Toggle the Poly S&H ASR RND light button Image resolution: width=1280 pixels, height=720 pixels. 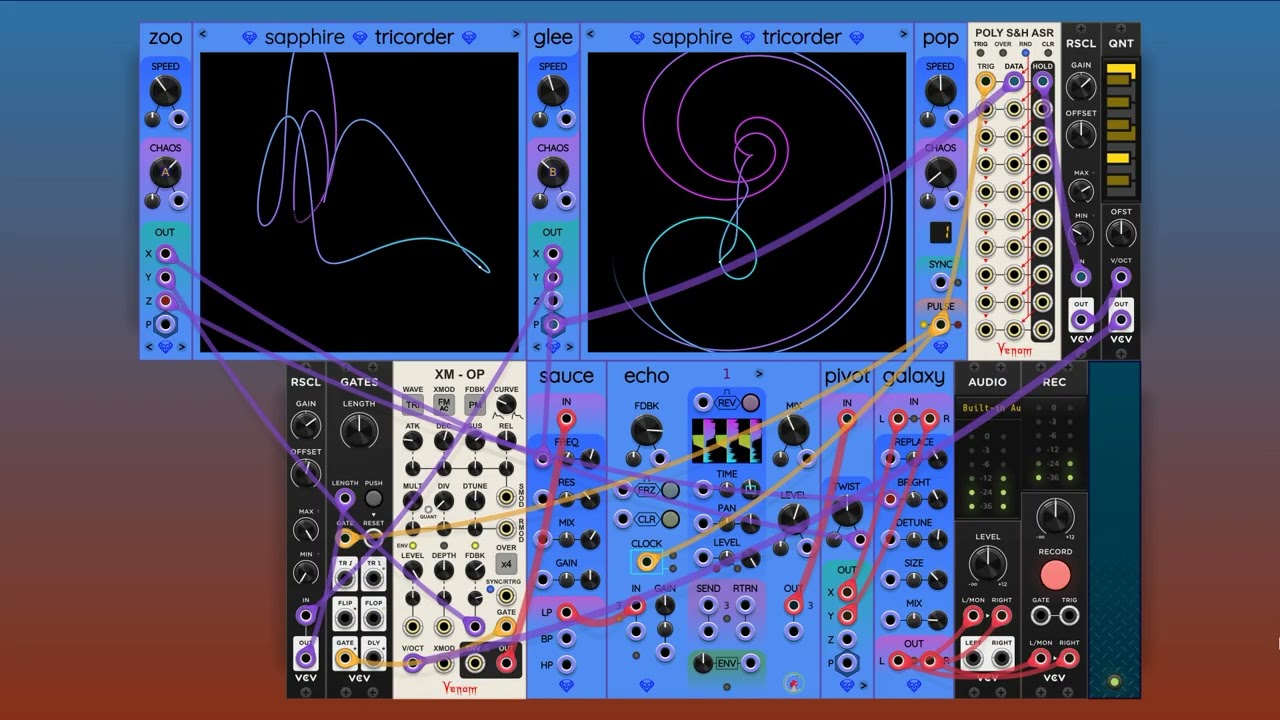pos(1025,54)
